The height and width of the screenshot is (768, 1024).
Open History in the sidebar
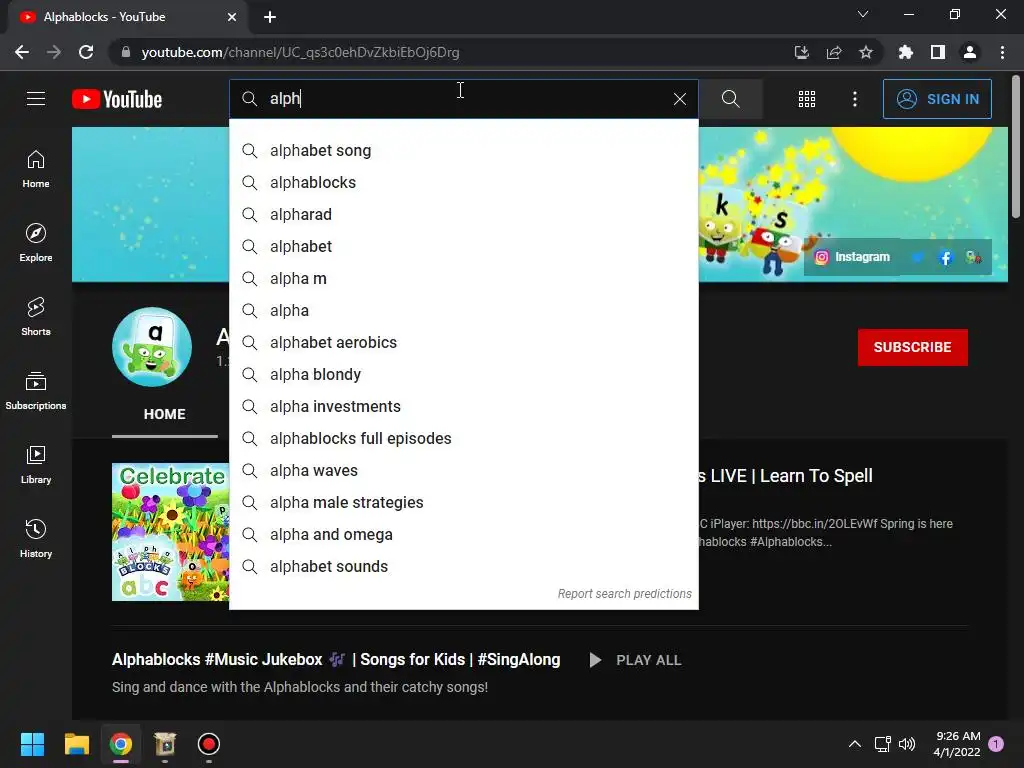(x=36, y=537)
